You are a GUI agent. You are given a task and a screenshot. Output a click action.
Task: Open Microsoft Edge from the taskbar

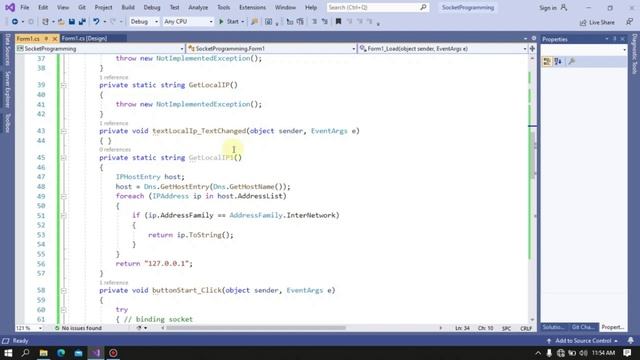(x=61, y=353)
